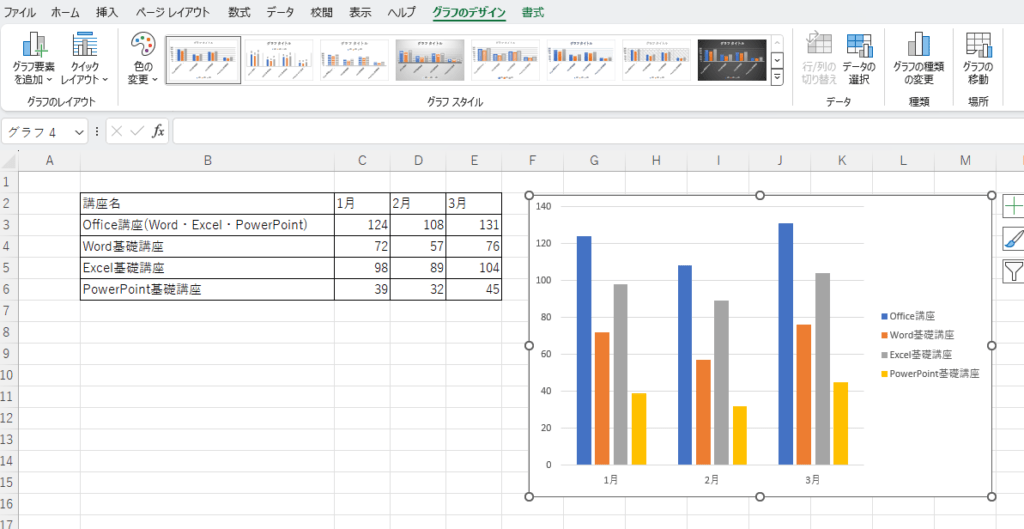Switch to the 数式 tab
The height and width of the screenshot is (529, 1024).
[240, 12]
